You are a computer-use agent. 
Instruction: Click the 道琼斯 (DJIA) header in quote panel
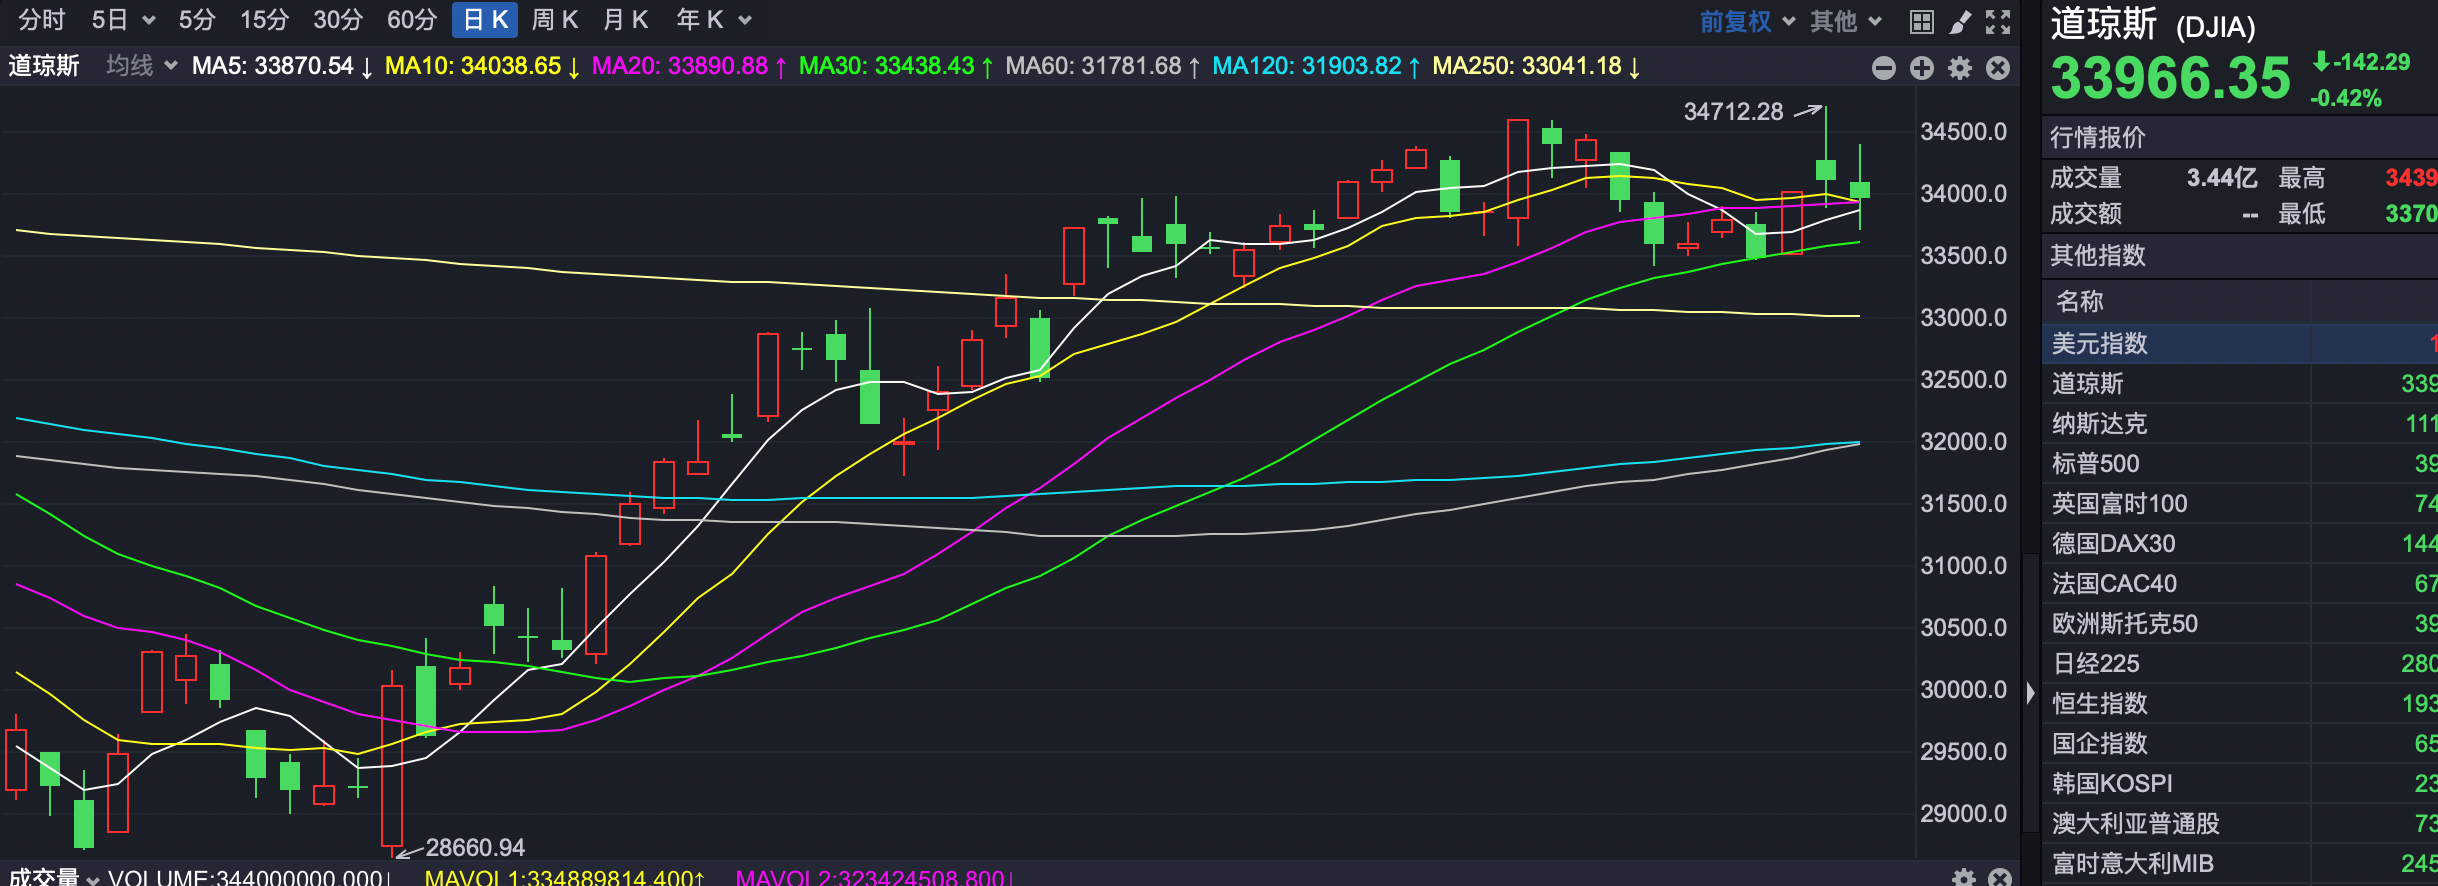pos(2153,25)
